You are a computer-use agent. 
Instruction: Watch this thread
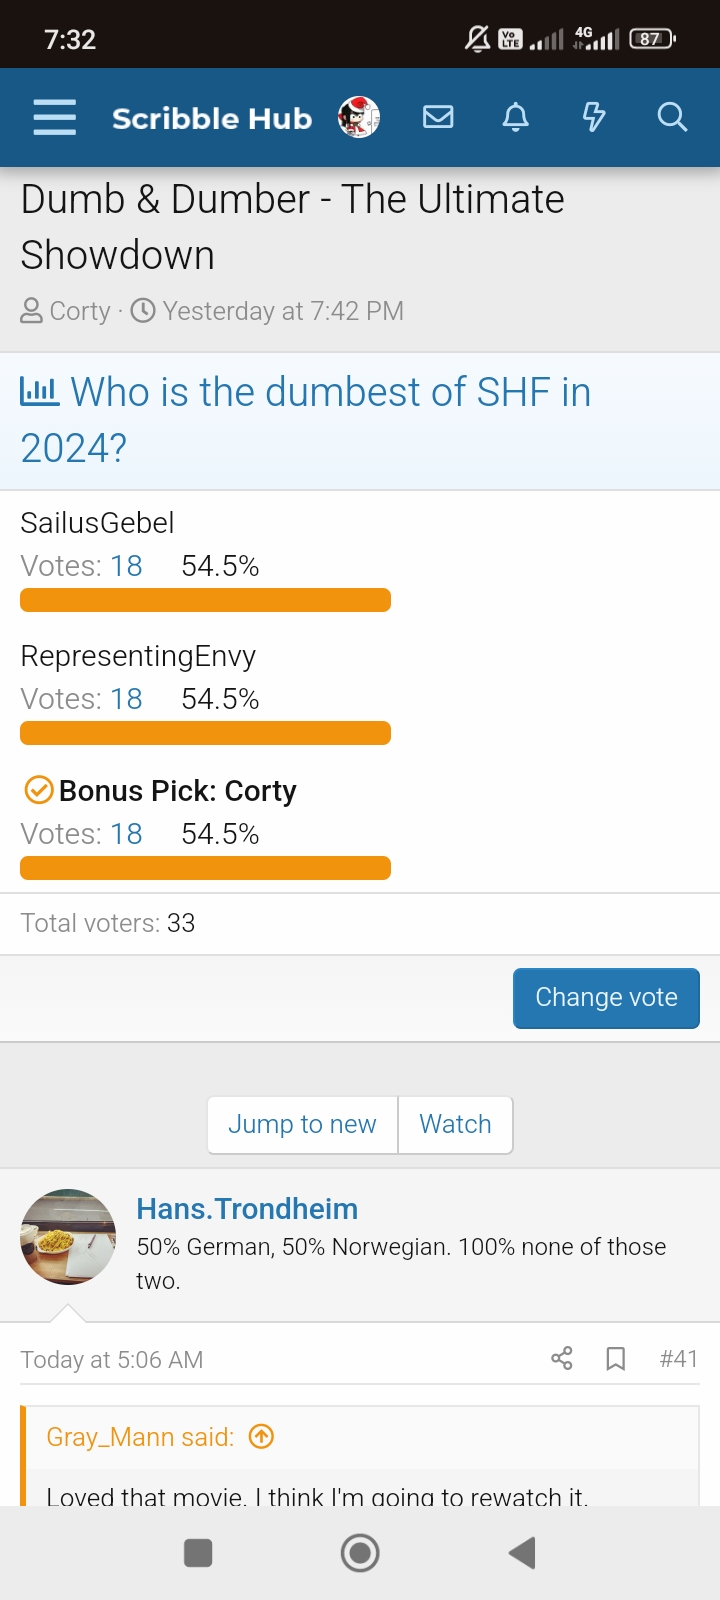455,1124
